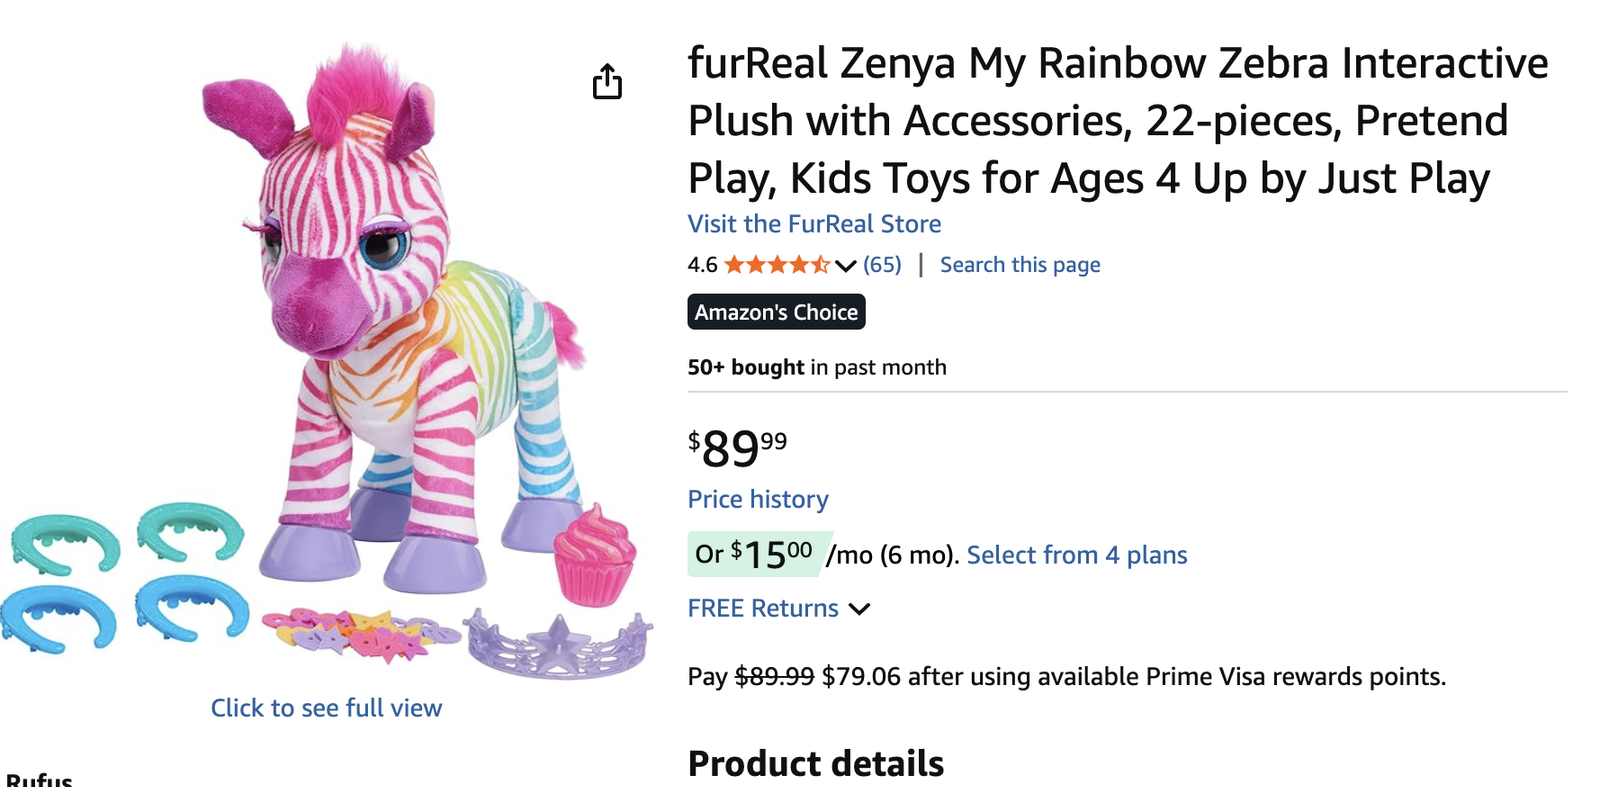Click the share icon above product image

tap(607, 81)
